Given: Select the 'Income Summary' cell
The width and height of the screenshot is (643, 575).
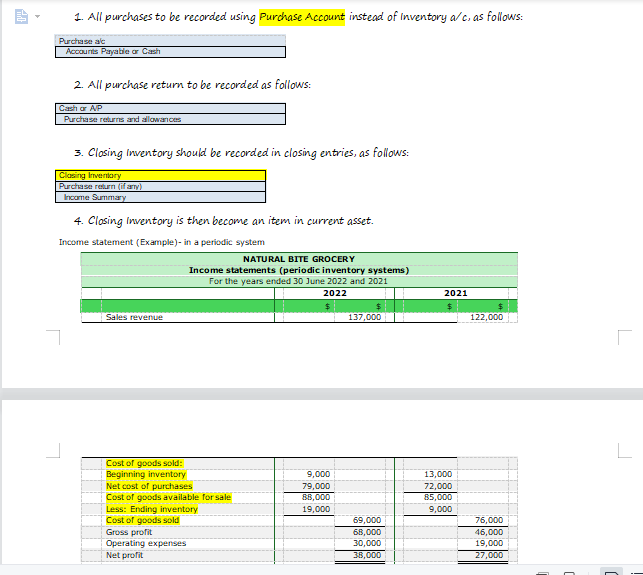Looking at the screenshot, I should (x=160, y=197).
